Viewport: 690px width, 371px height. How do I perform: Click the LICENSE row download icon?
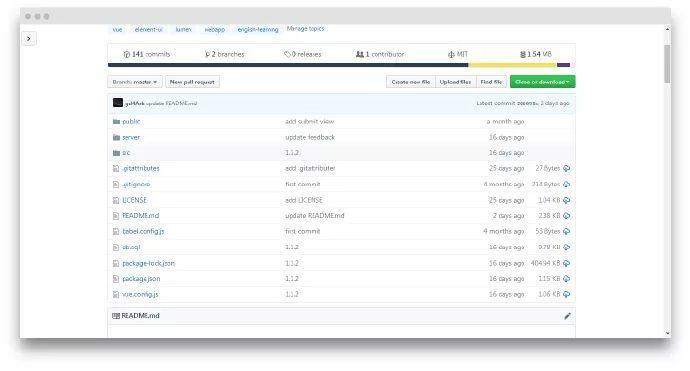point(566,200)
